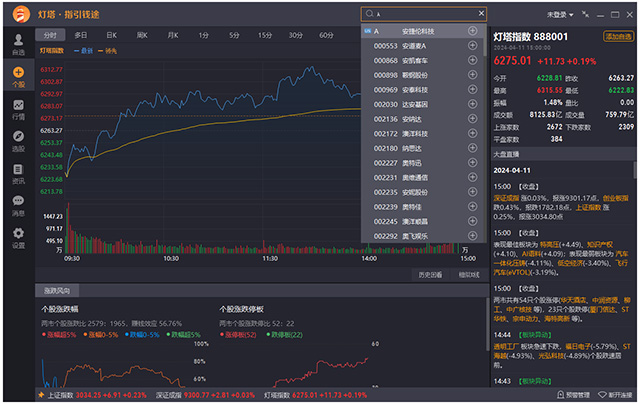The height and width of the screenshot is (404, 640).
Task: Switch to the 30分 chart tab
Action: click(296, 35)
